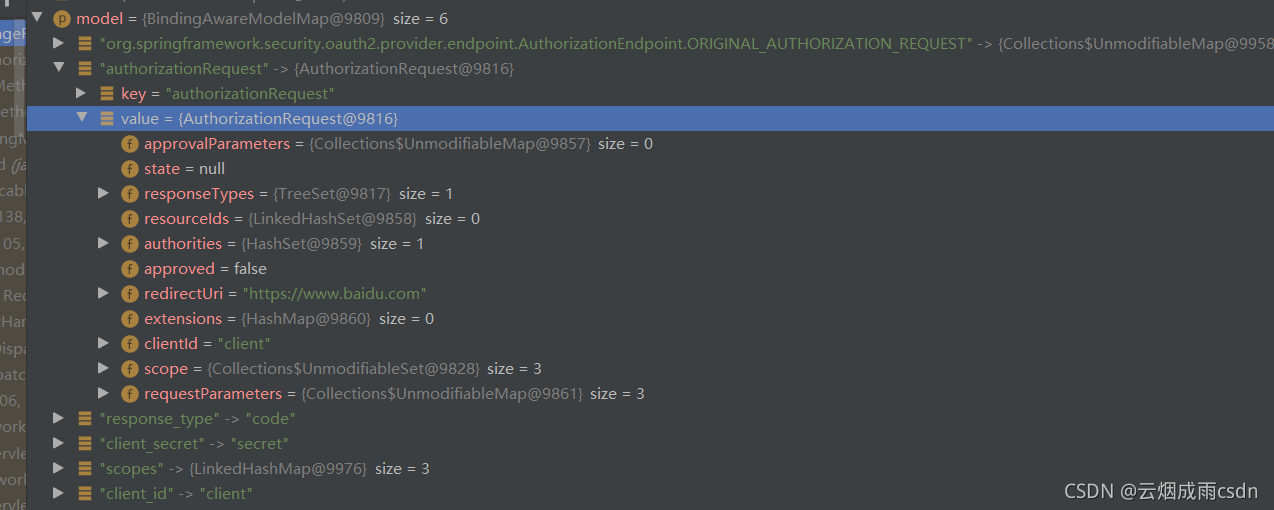Expand the authorities HashSet node
The width and height of the screenshot is (1274, 510).
(103, 243)
